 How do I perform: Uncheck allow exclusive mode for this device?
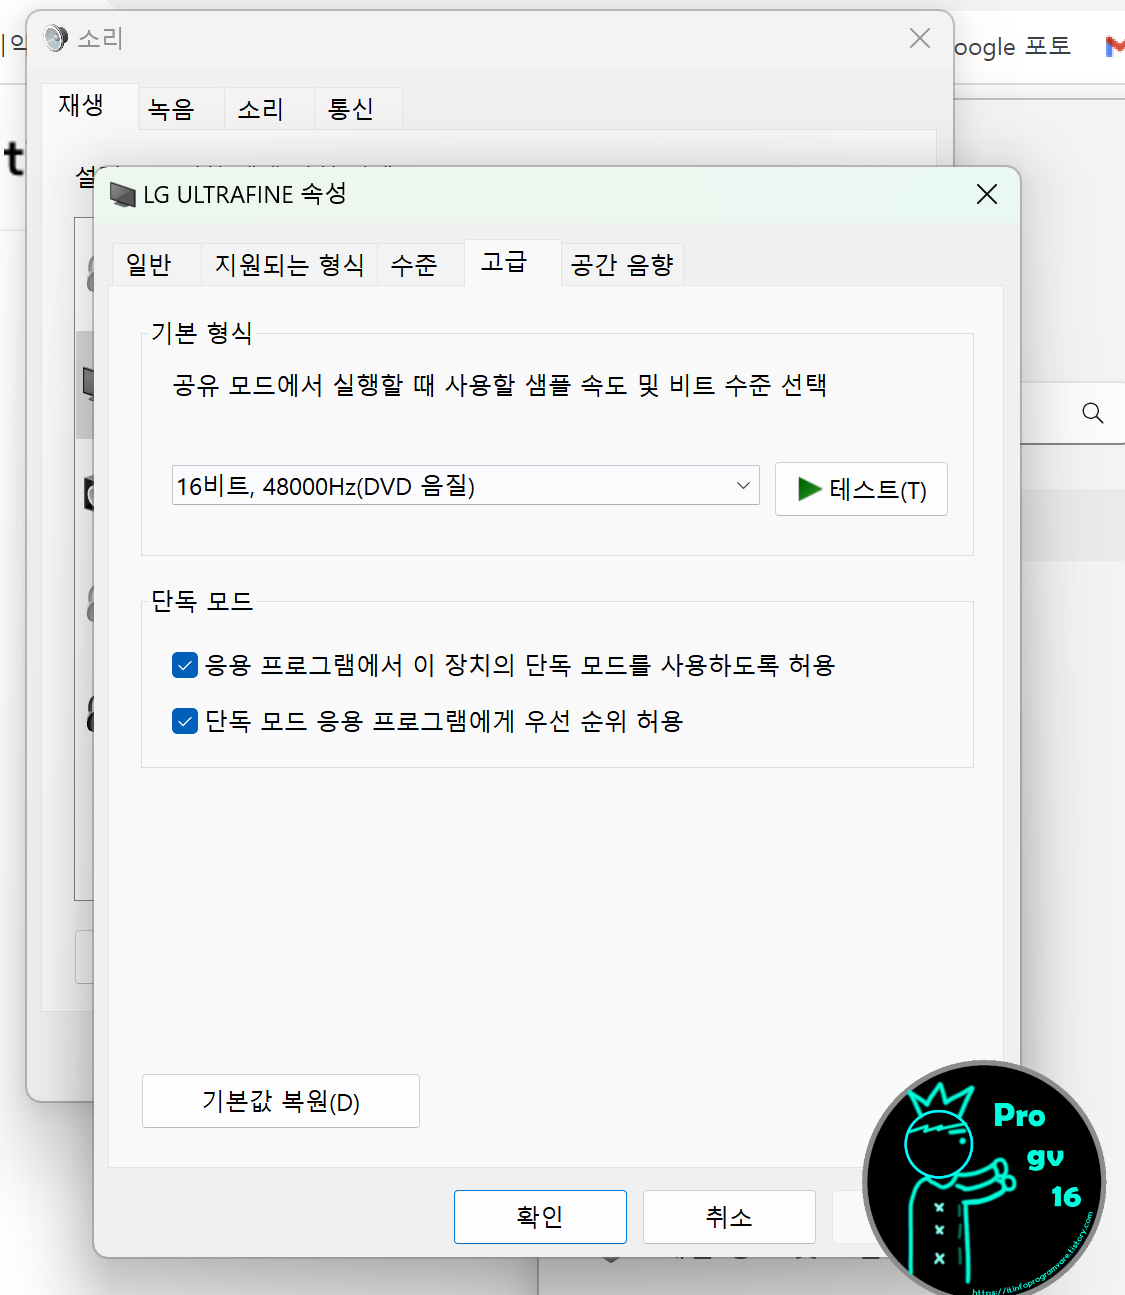tap(184, 665)
